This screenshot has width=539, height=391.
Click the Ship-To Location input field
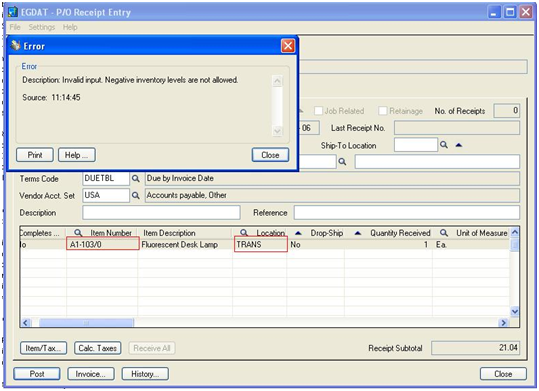[416, 145]
